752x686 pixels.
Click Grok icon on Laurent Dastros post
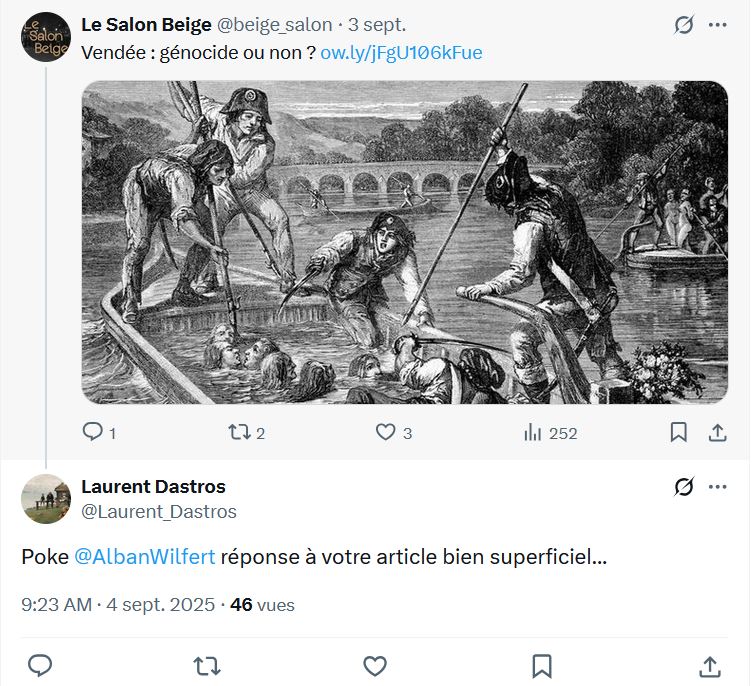[x=684, y=487]
